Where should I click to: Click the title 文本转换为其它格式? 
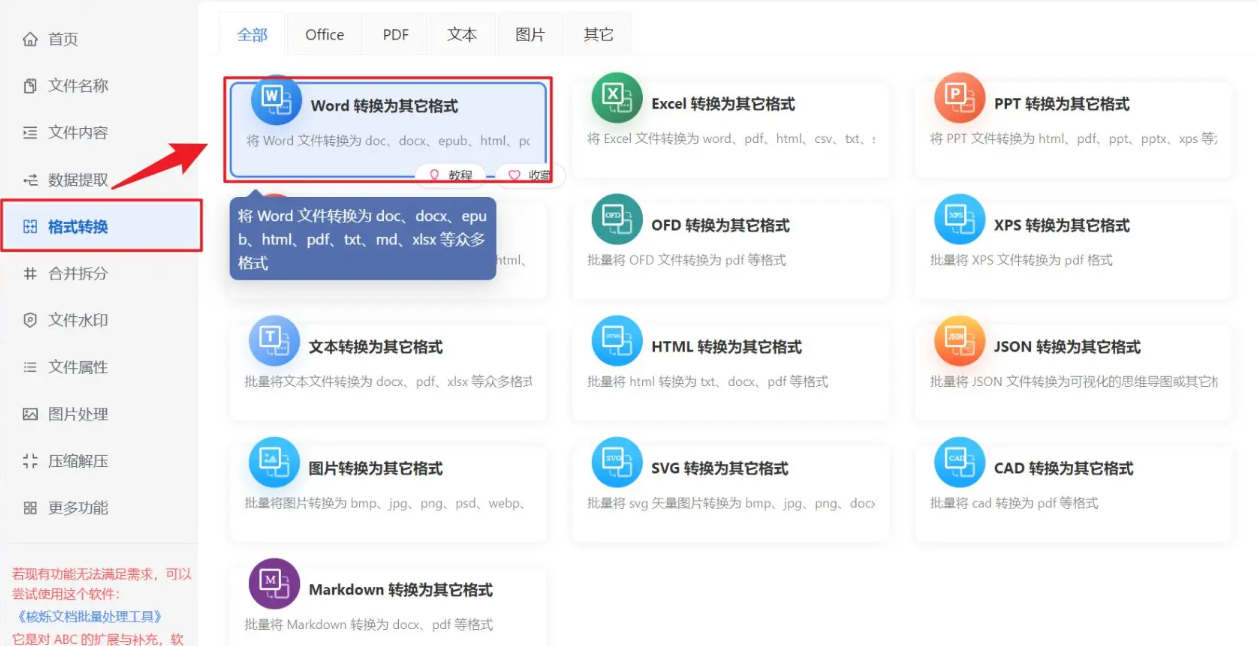[x=376, y=347]
